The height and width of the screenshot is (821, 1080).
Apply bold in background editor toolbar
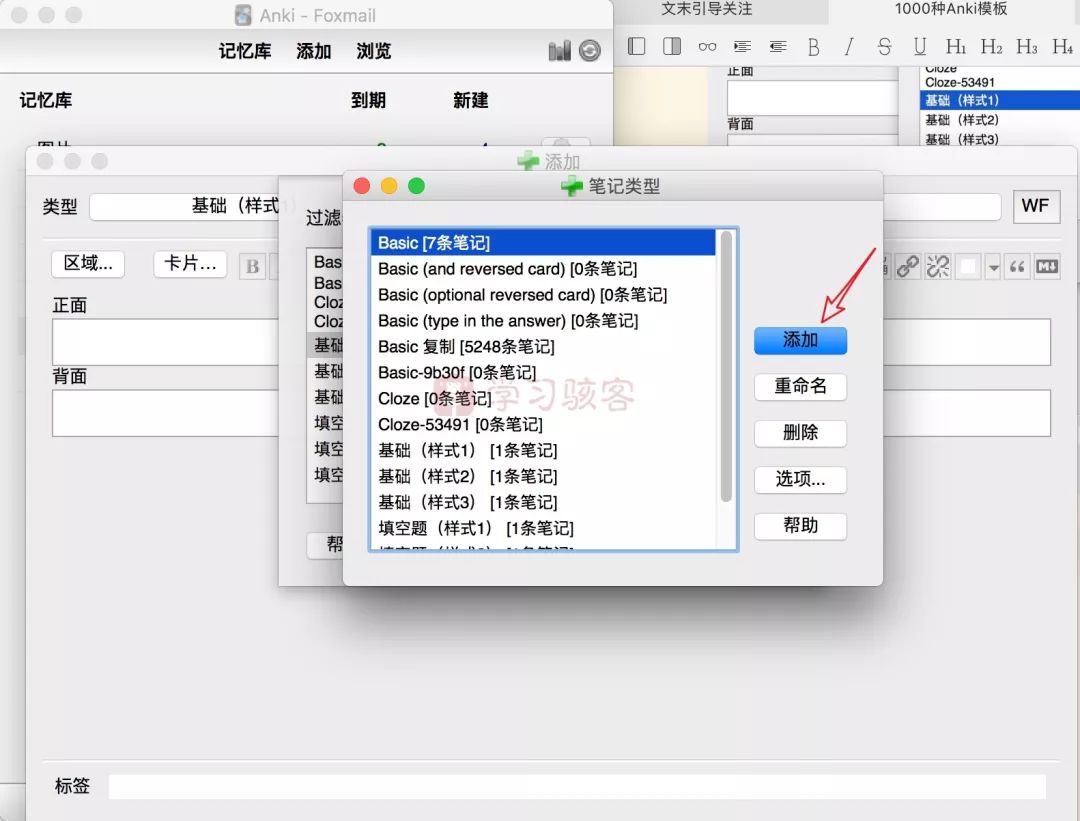click(813, 47)
